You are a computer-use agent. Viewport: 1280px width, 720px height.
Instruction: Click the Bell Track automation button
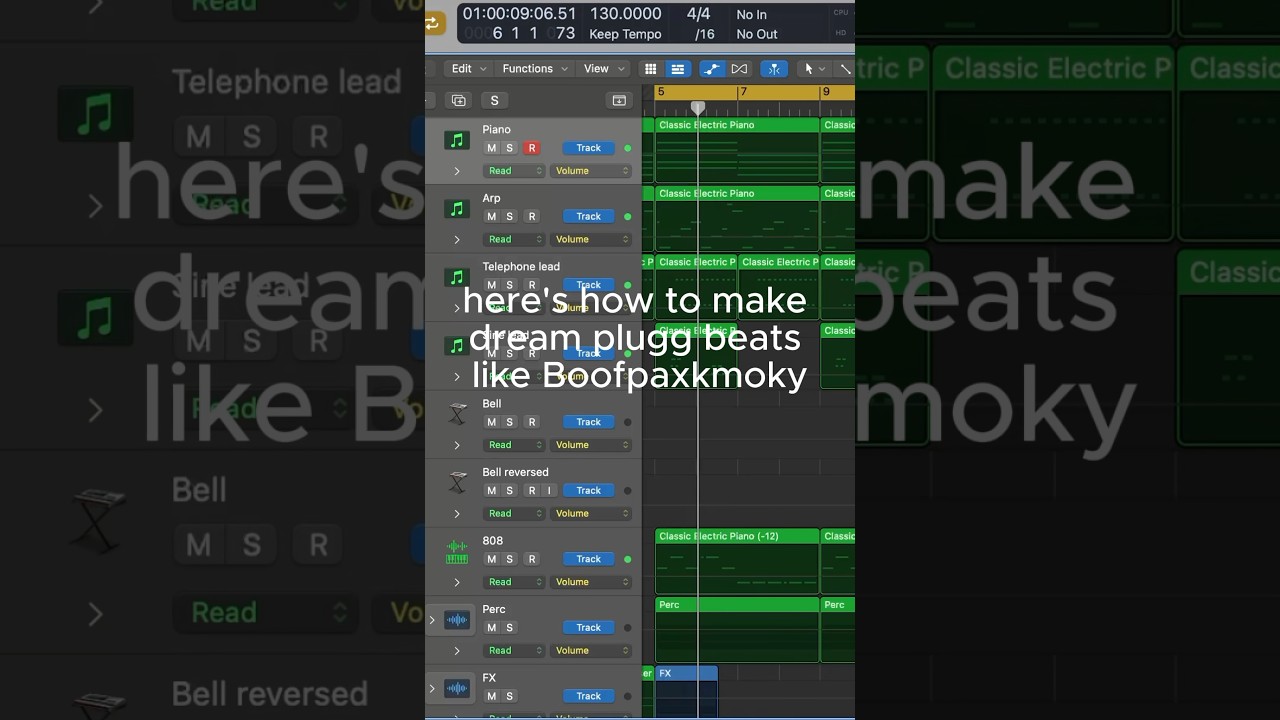(589, 422)
